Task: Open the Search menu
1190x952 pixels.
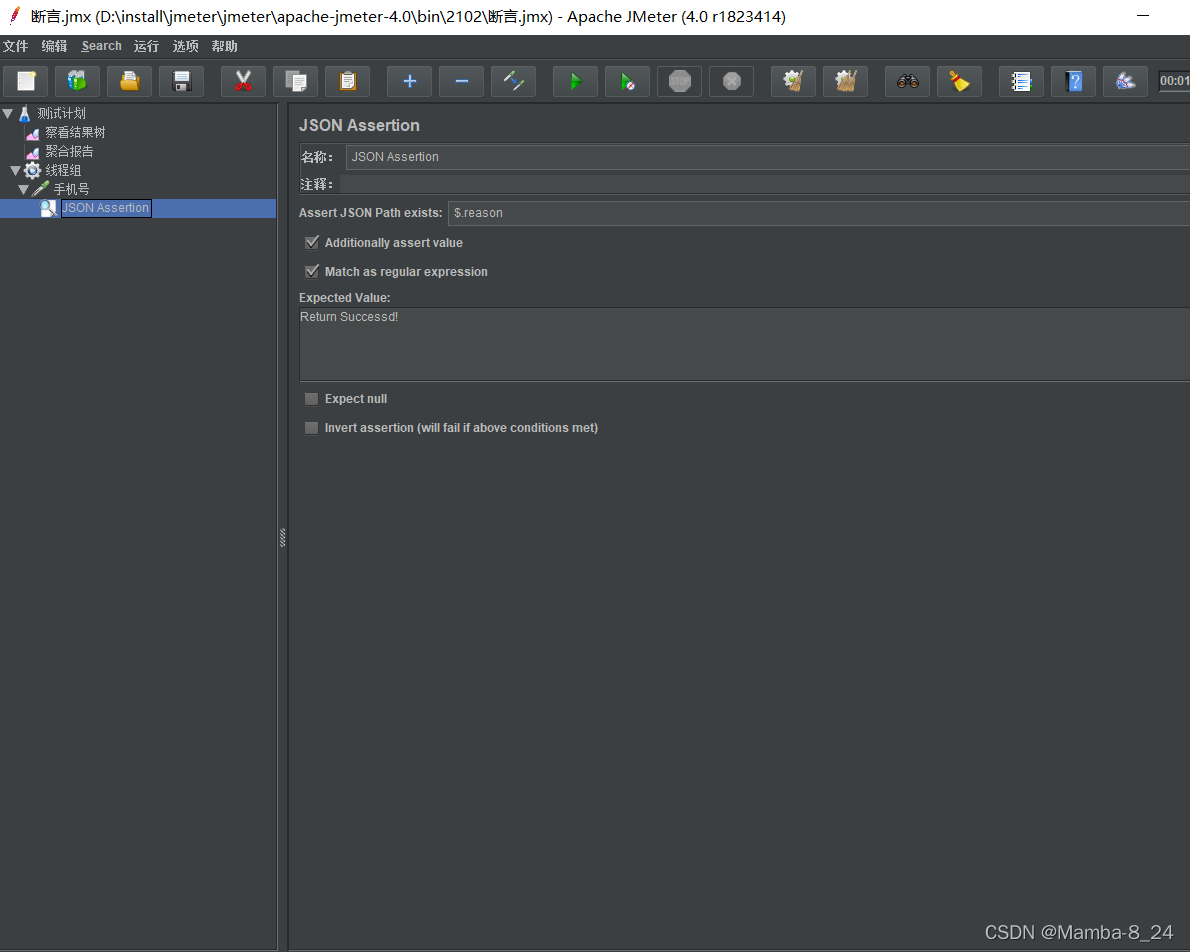Action: click(x=101, y=46)
